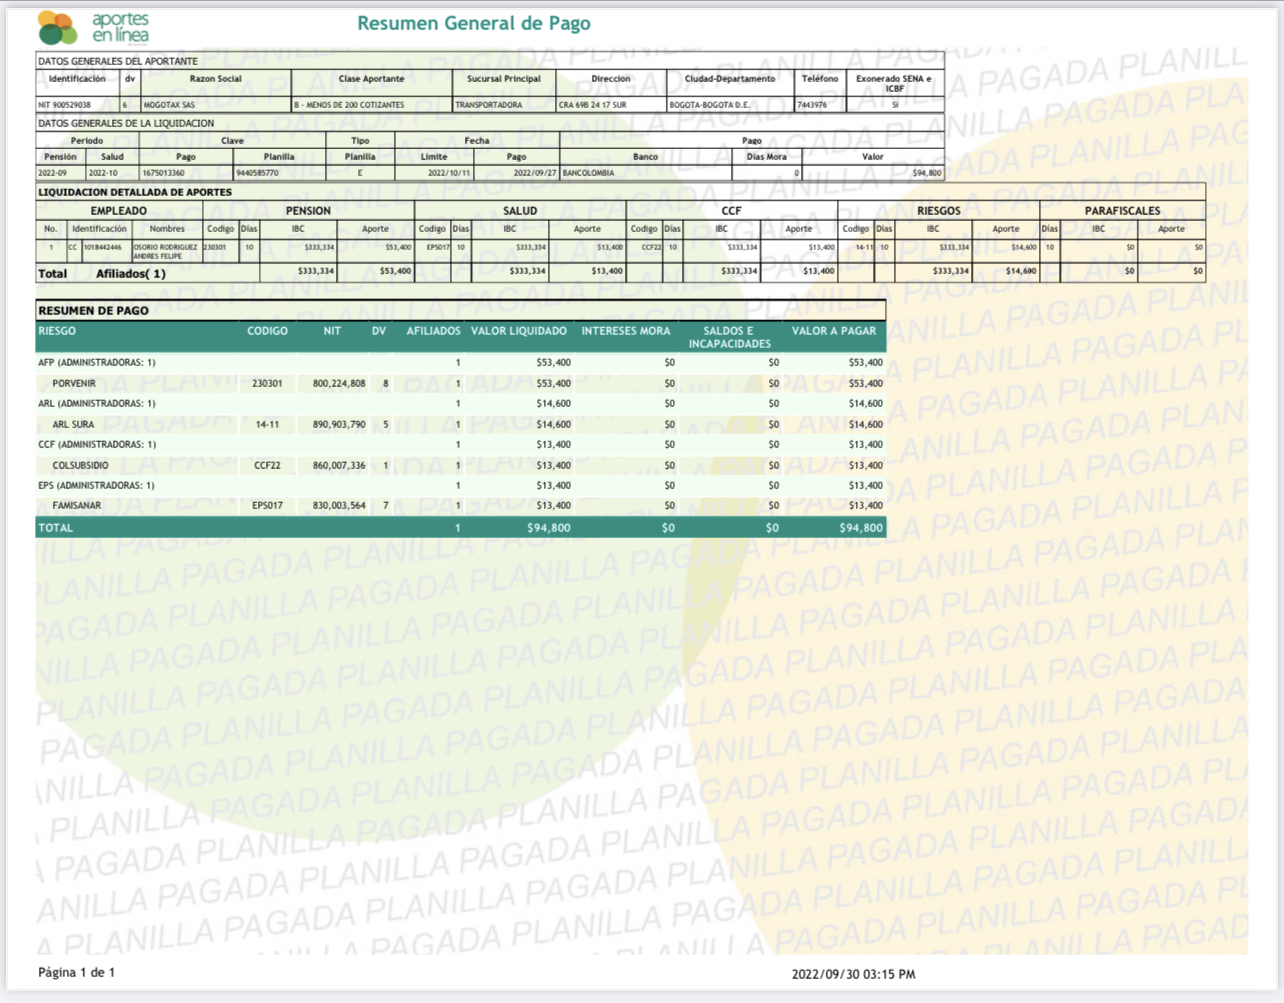Select the EPS (ADMINISTRADORAS: 1) group row
The image size is (1284, 1003).
[x=96, y=486]
